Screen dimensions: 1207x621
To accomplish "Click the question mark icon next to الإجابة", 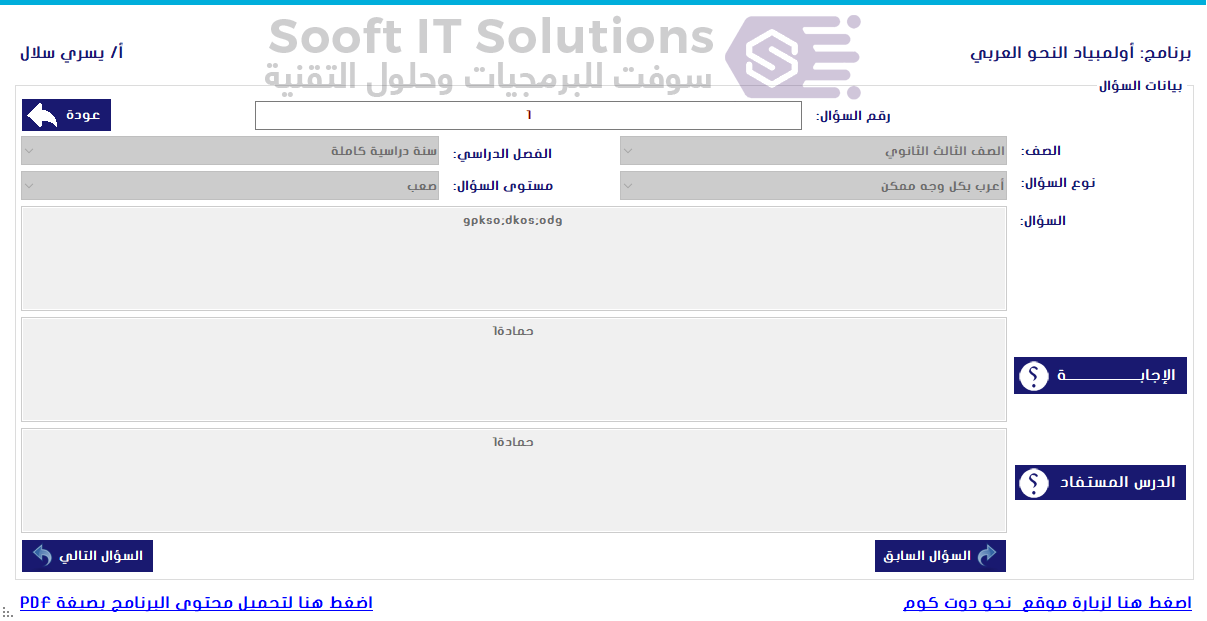I will coord(1033,376).
